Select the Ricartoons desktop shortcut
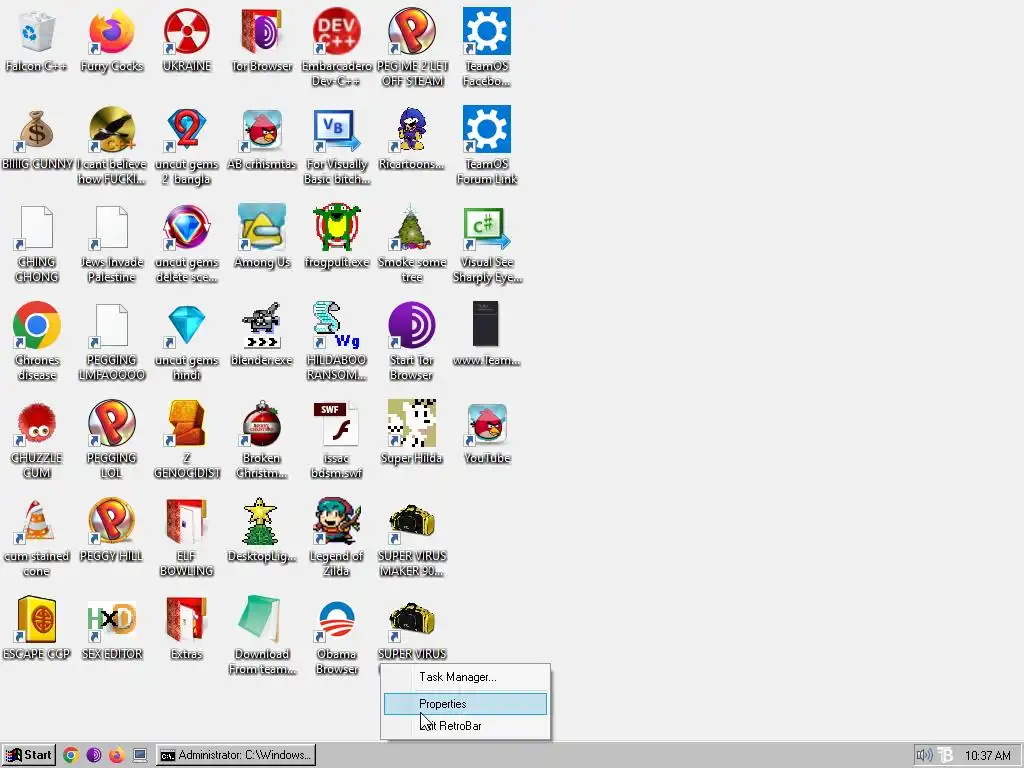The width and height of the screenshot is (1024, 768). click(x=411, y=129)
